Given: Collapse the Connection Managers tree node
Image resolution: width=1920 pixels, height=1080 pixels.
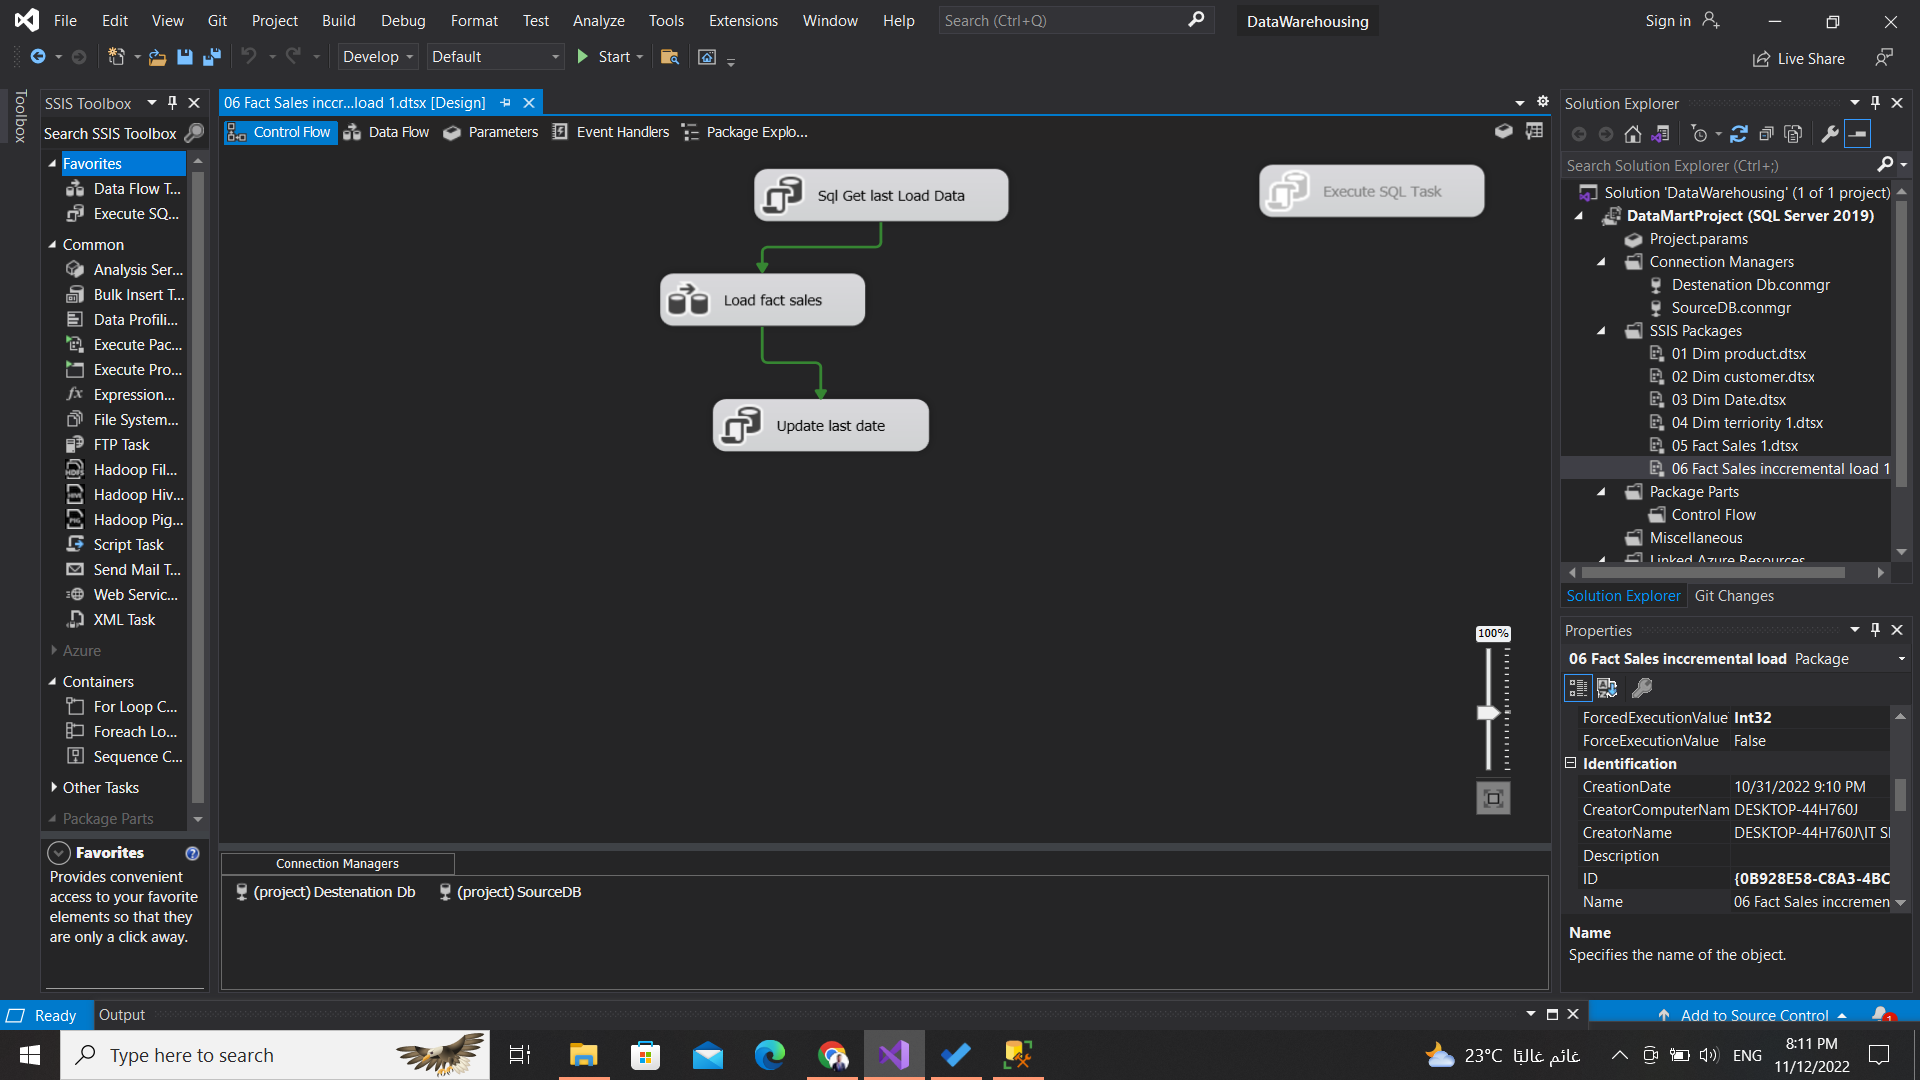Looking at the screenshot, I should tap(1601, 261).
